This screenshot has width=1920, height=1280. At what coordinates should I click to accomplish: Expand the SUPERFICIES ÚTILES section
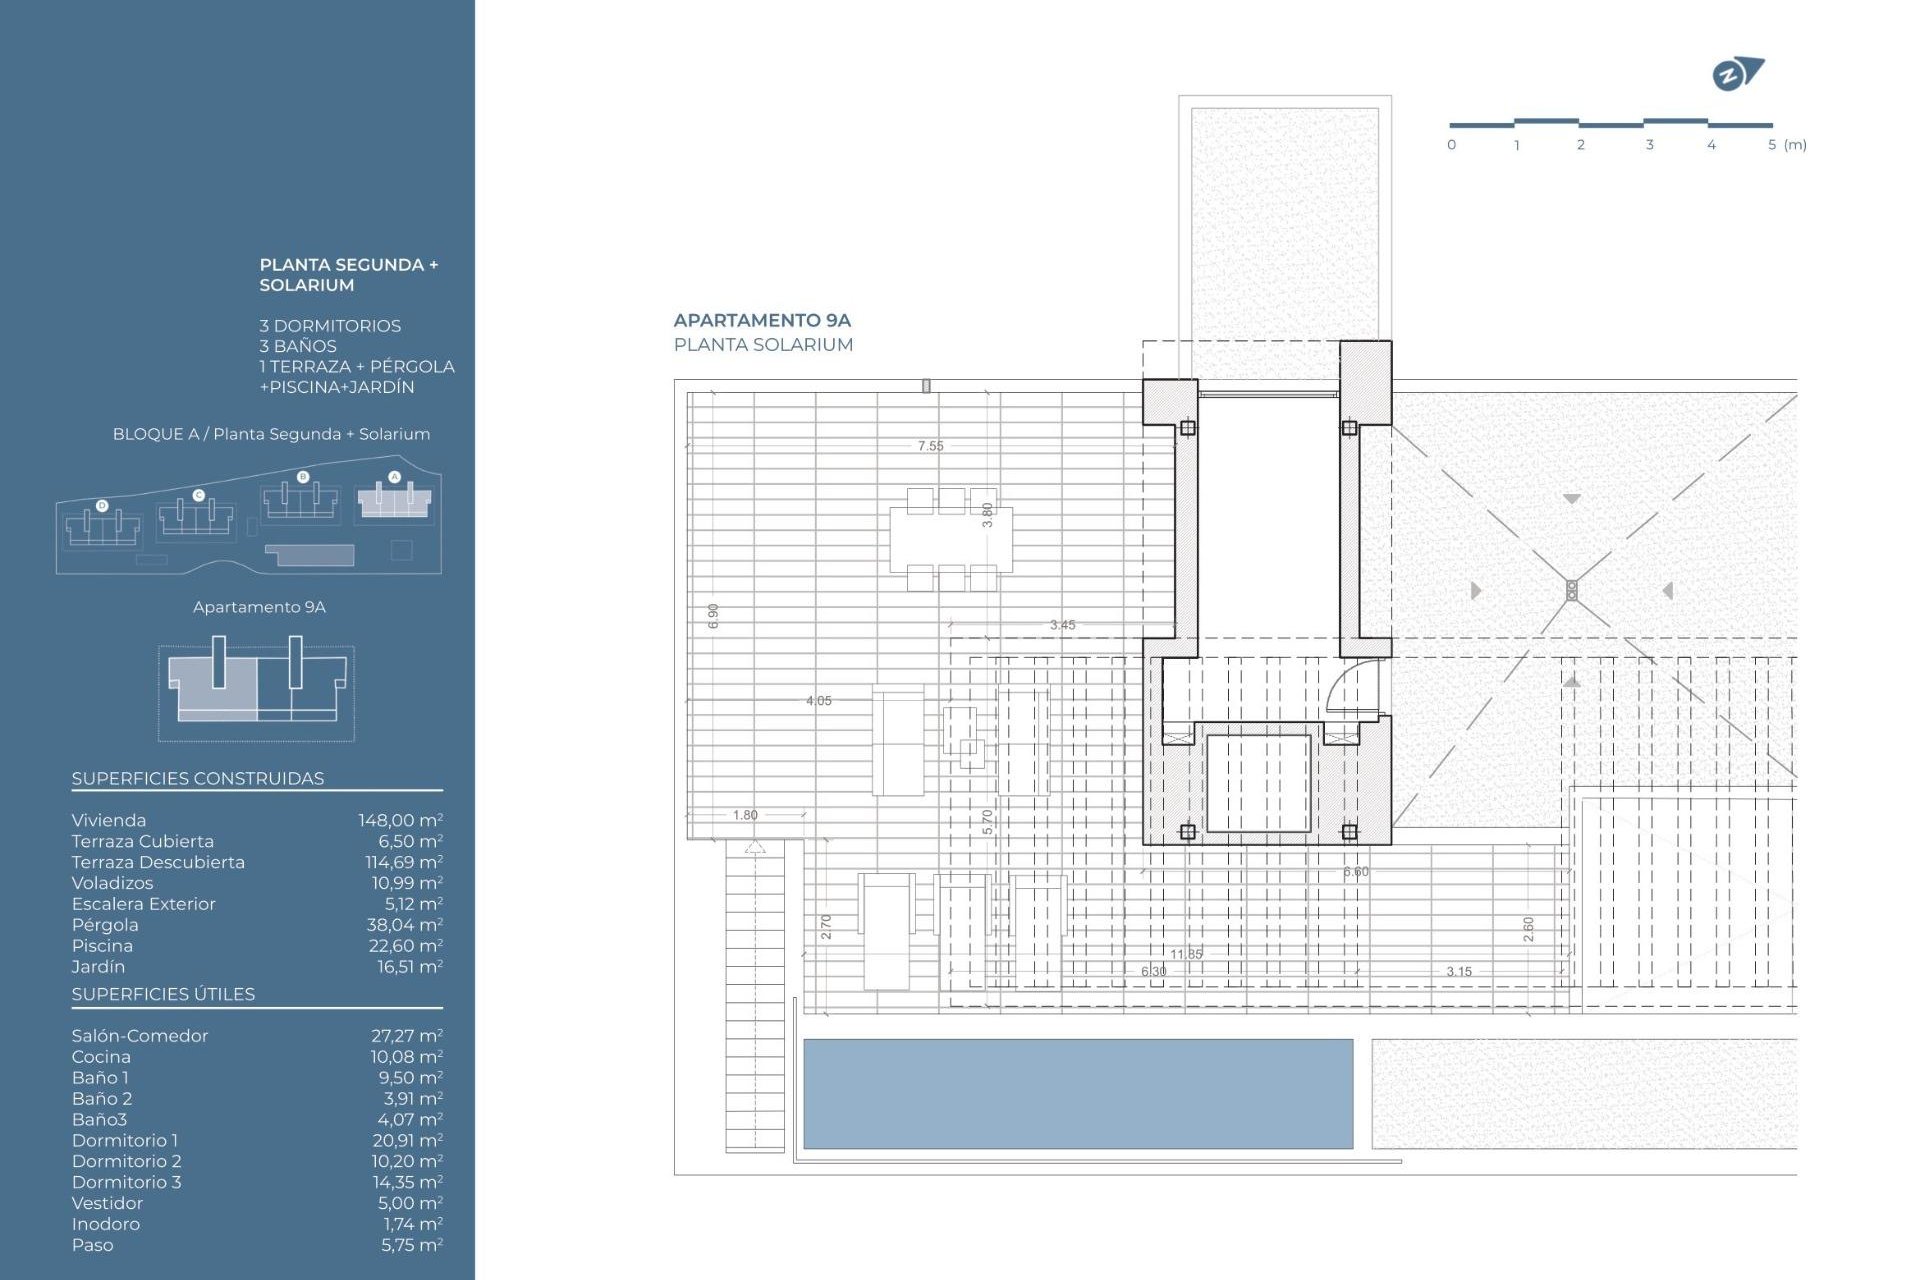point(163,995)
